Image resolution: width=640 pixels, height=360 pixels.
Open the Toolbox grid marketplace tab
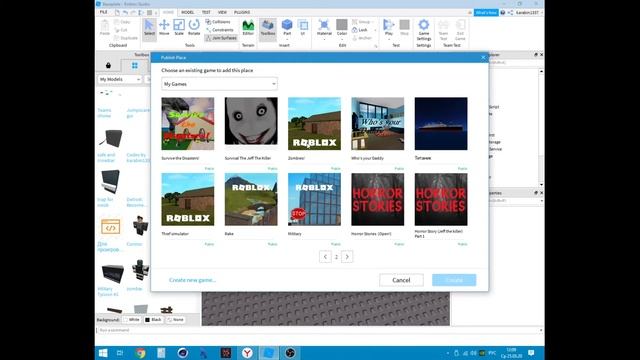[135, 65]
